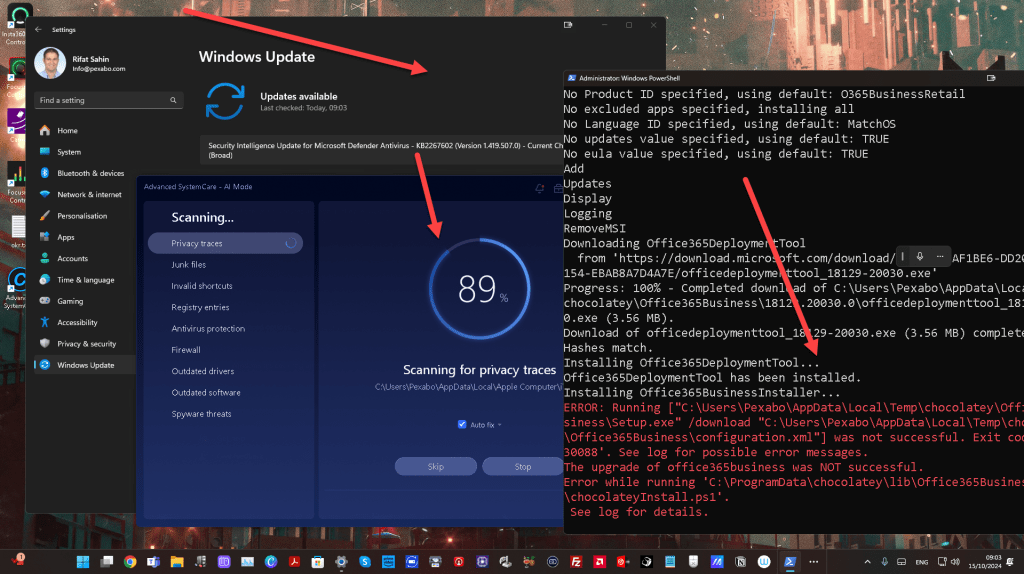Click the Stop button to halt scanning
Screen dimensions: 1024x574
click(x=522, y=466)
